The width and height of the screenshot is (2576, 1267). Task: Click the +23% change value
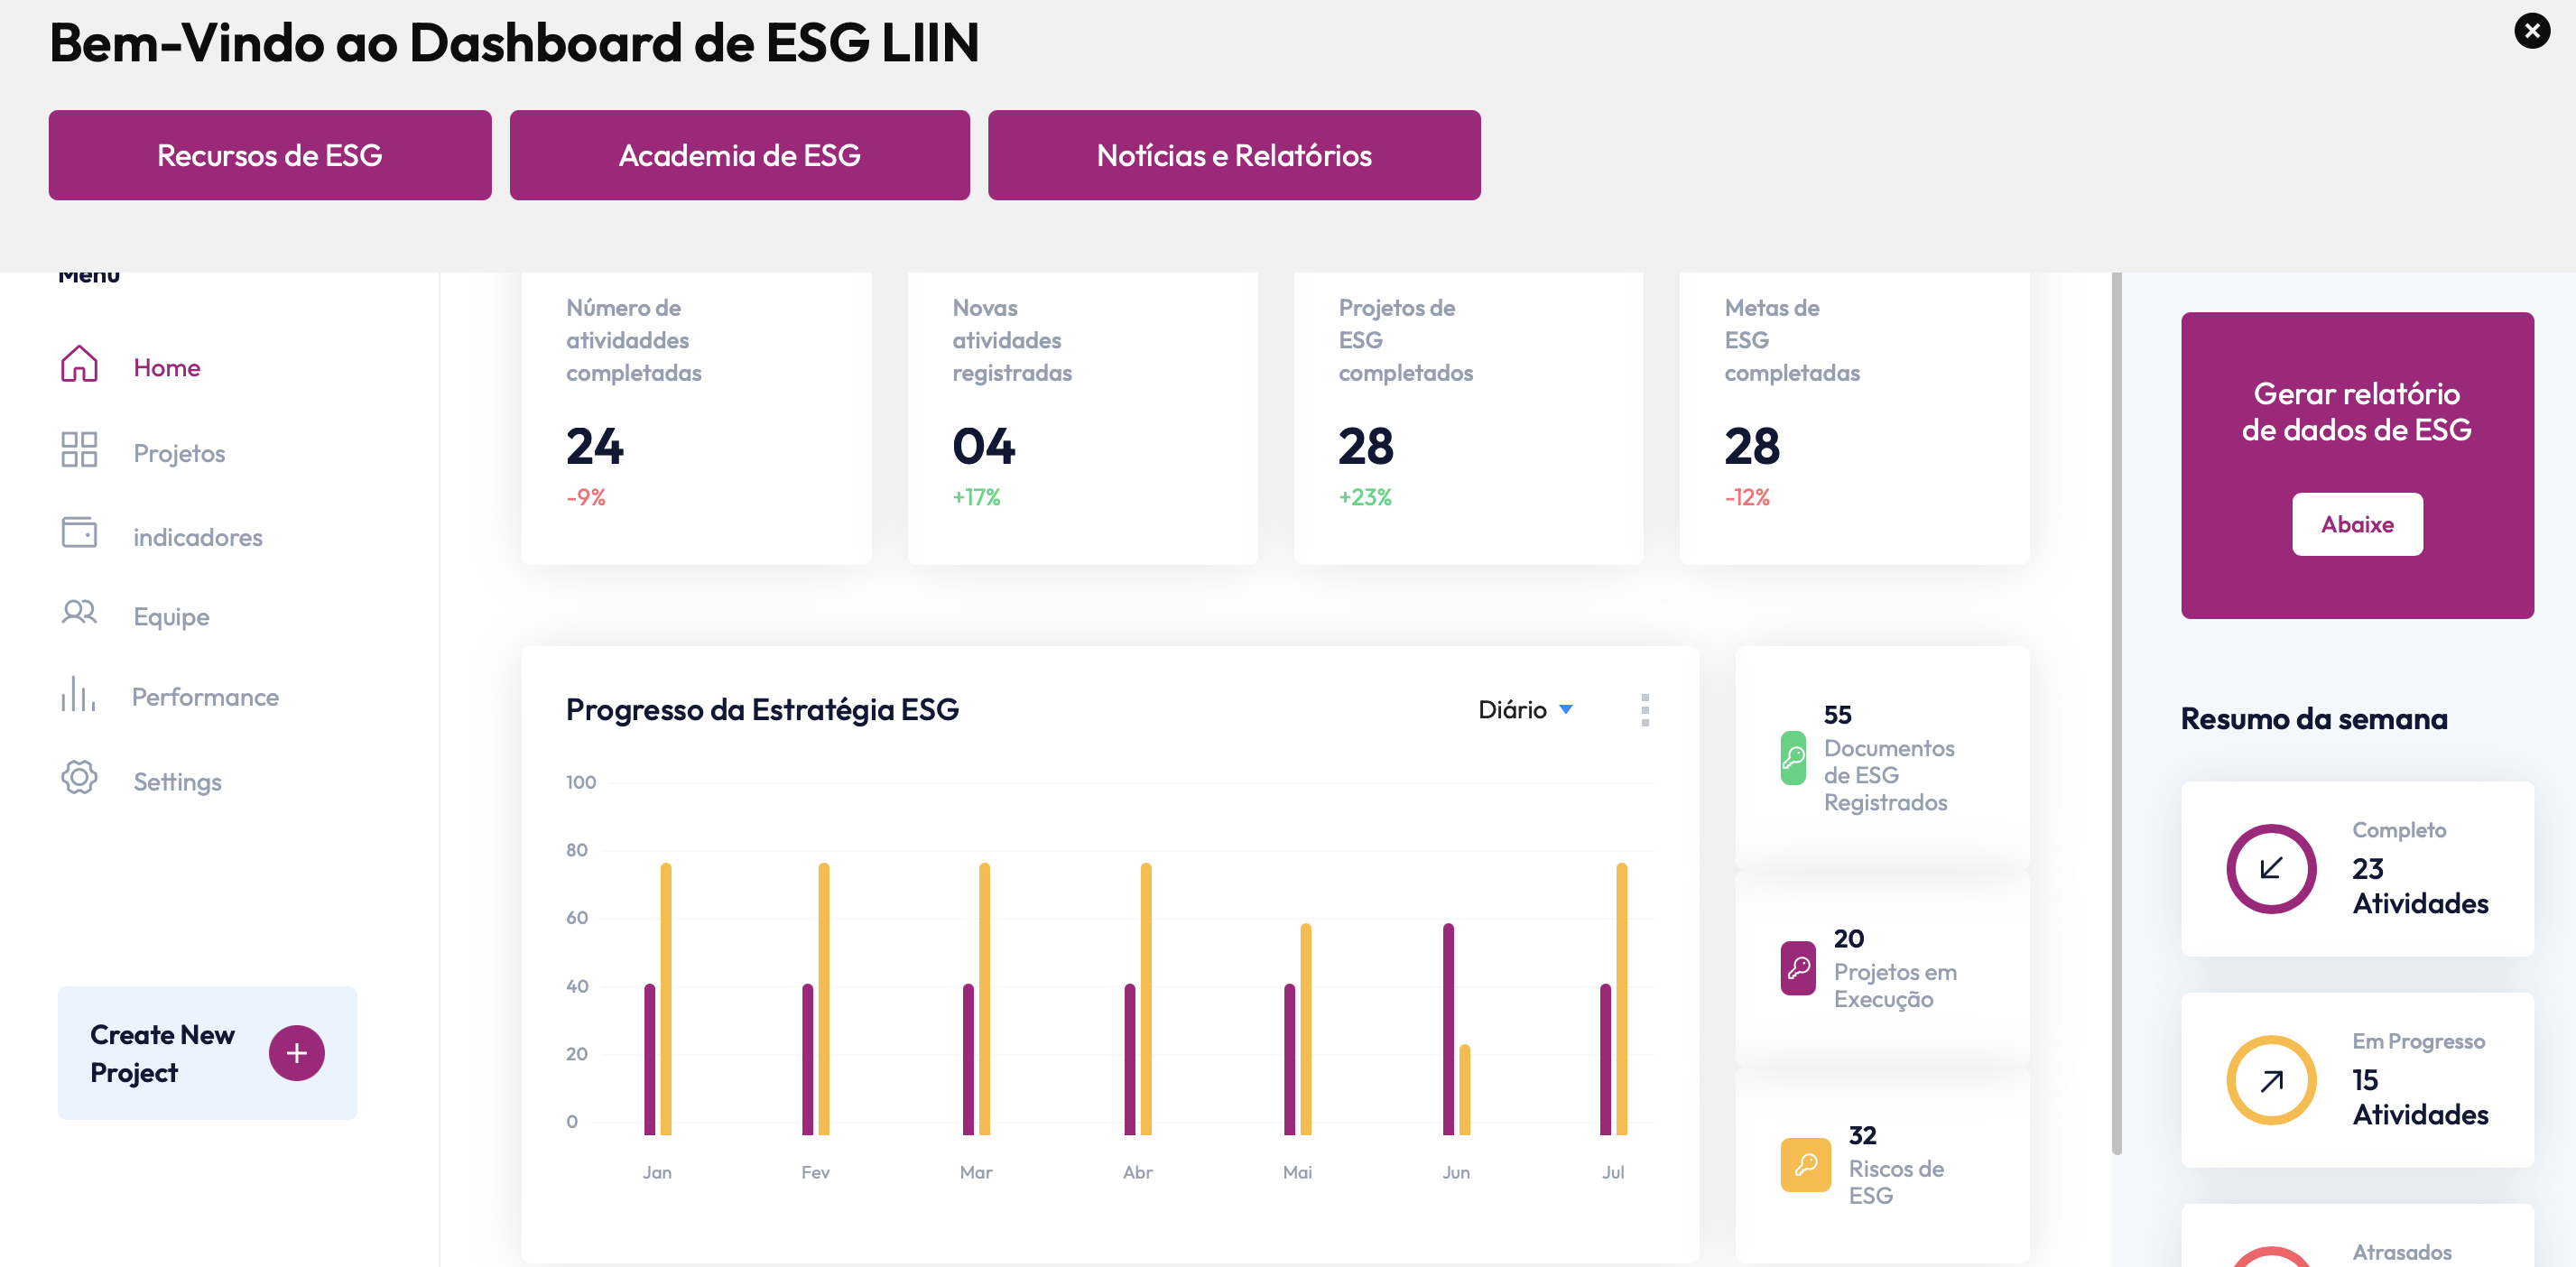(x=1365, y=498)
